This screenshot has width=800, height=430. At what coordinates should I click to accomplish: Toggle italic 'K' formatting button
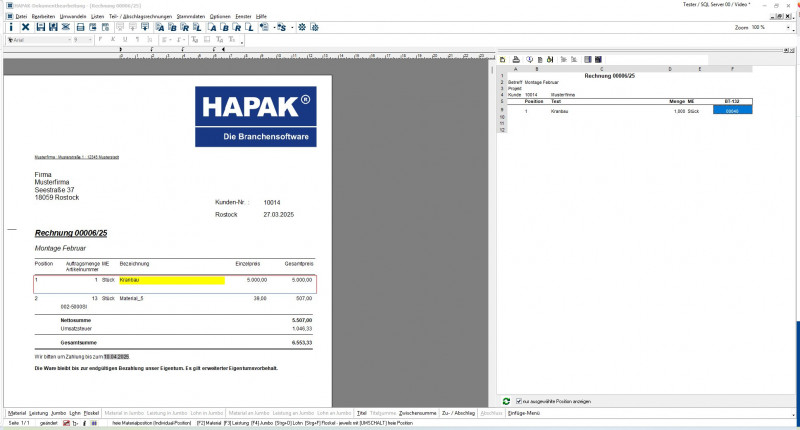click(113, 40)
